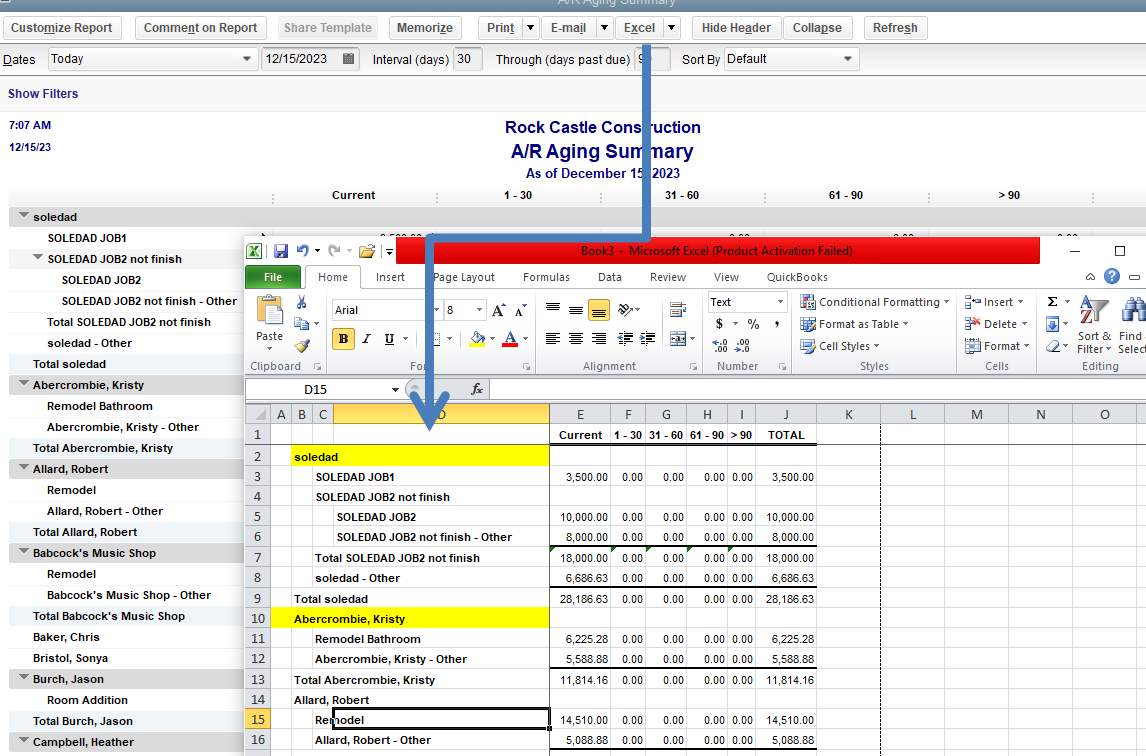Increase indent in Alignment group
Image resolution: width=1146 pixels, height=756 pixels.
point(648,339)
